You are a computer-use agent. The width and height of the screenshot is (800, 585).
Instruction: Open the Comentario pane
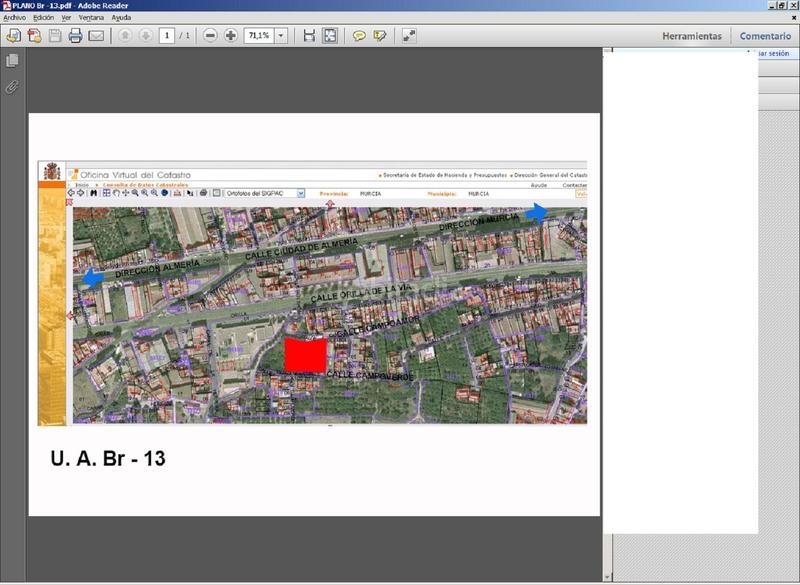point(765,36)
